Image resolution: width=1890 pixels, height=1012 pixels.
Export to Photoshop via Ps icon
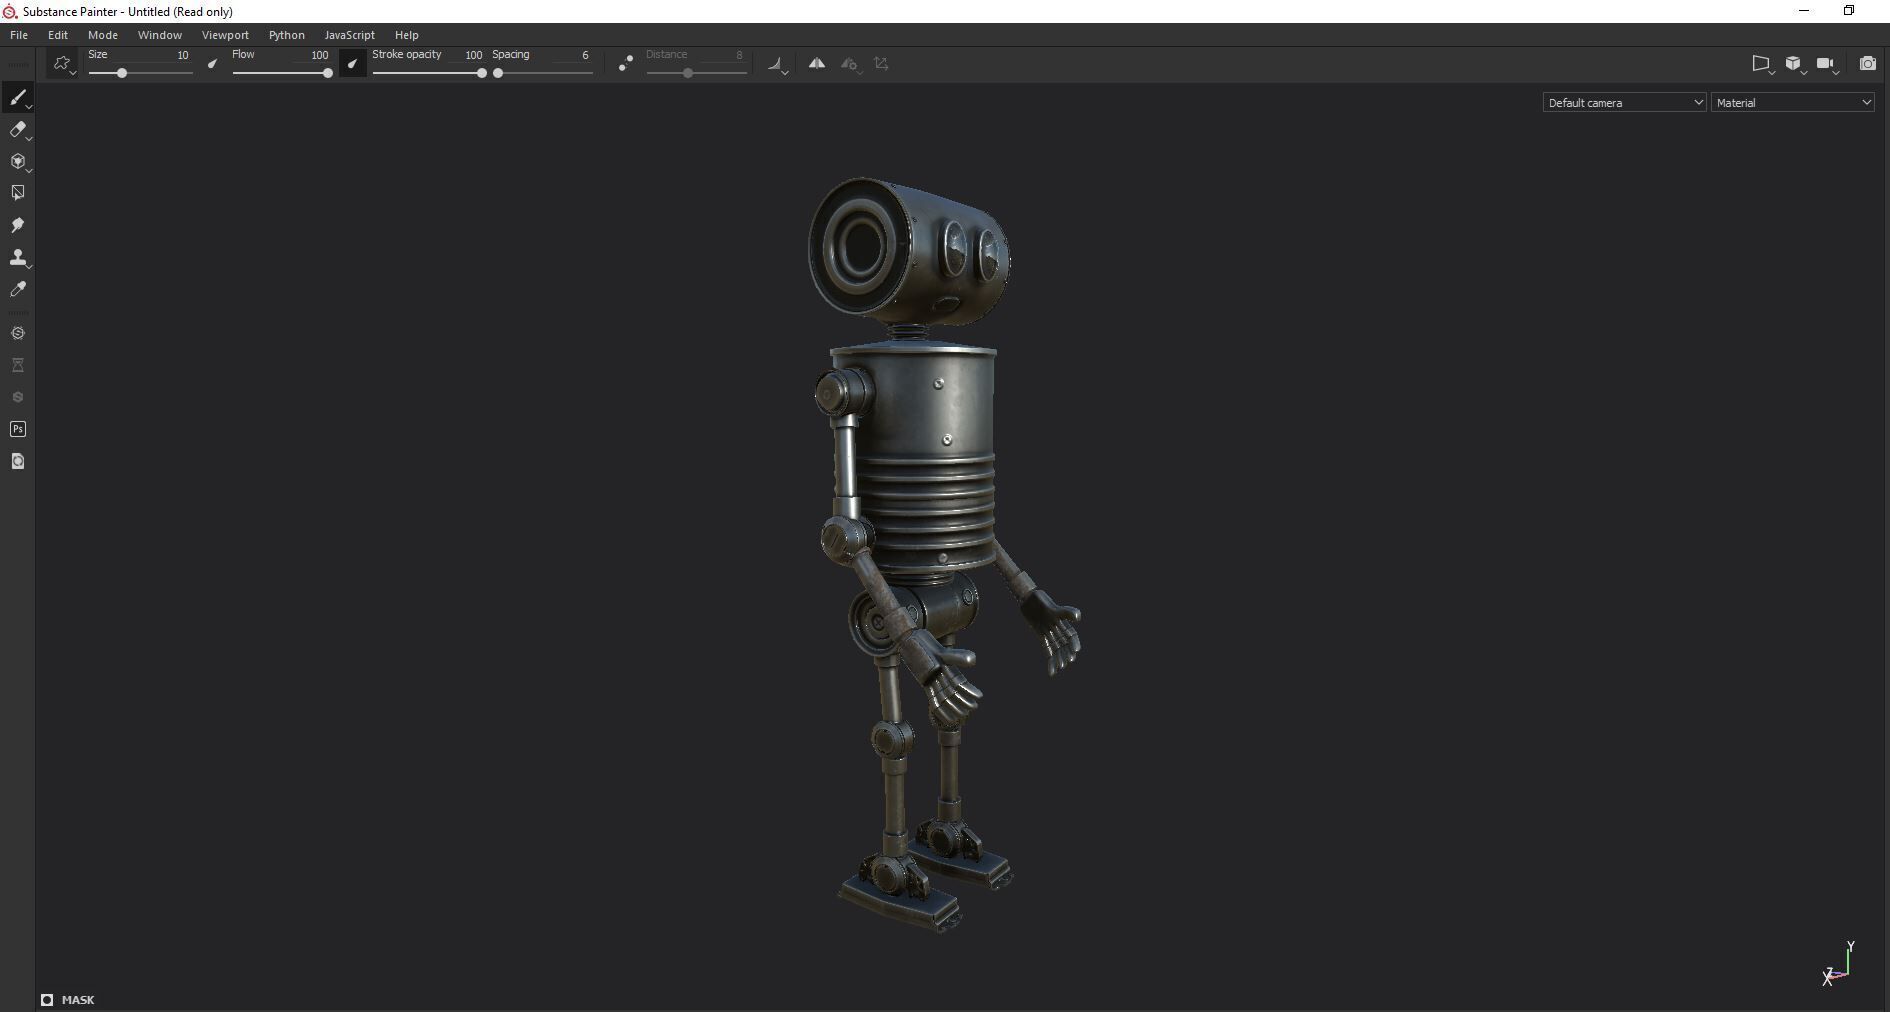coord(18,429)
